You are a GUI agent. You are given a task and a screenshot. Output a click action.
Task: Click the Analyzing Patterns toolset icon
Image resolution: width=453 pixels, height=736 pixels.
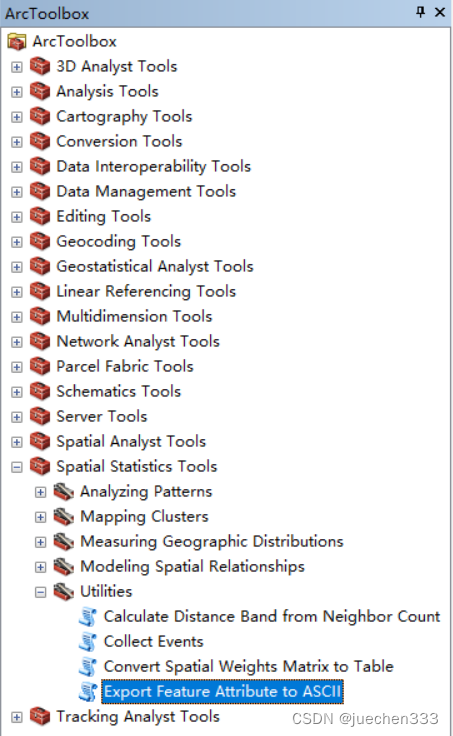click(x=63, y=492)
